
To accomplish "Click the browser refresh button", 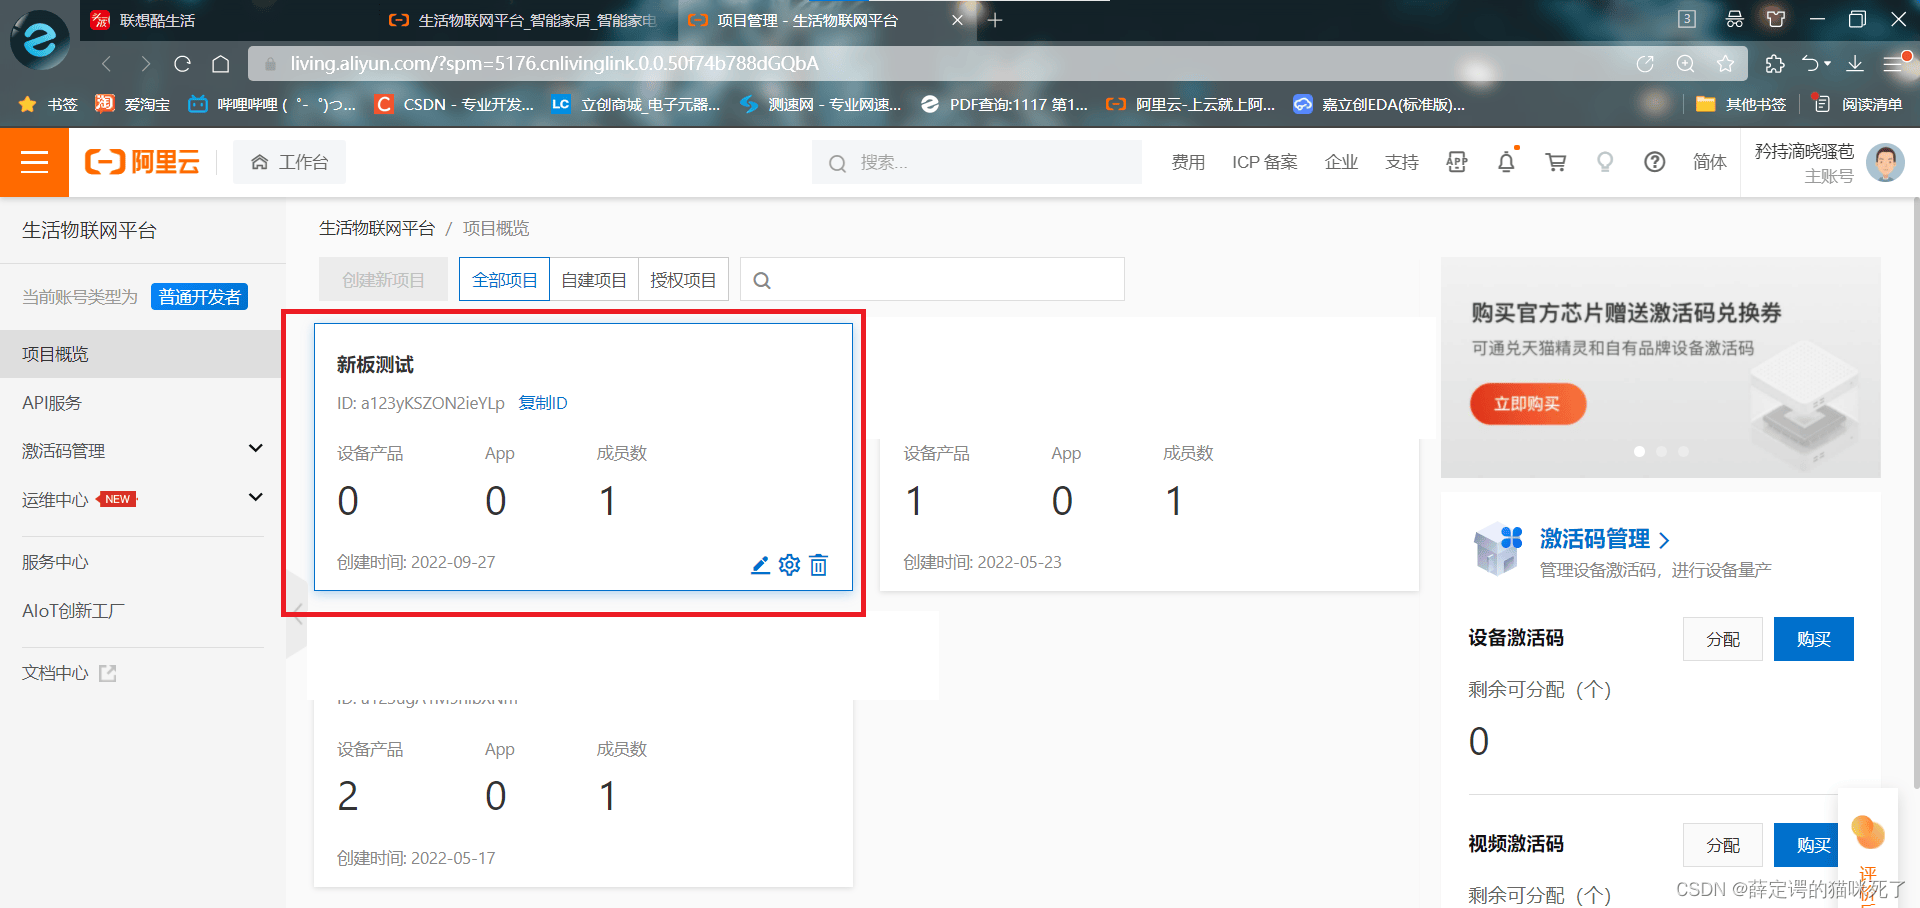I will click(182, 64).
